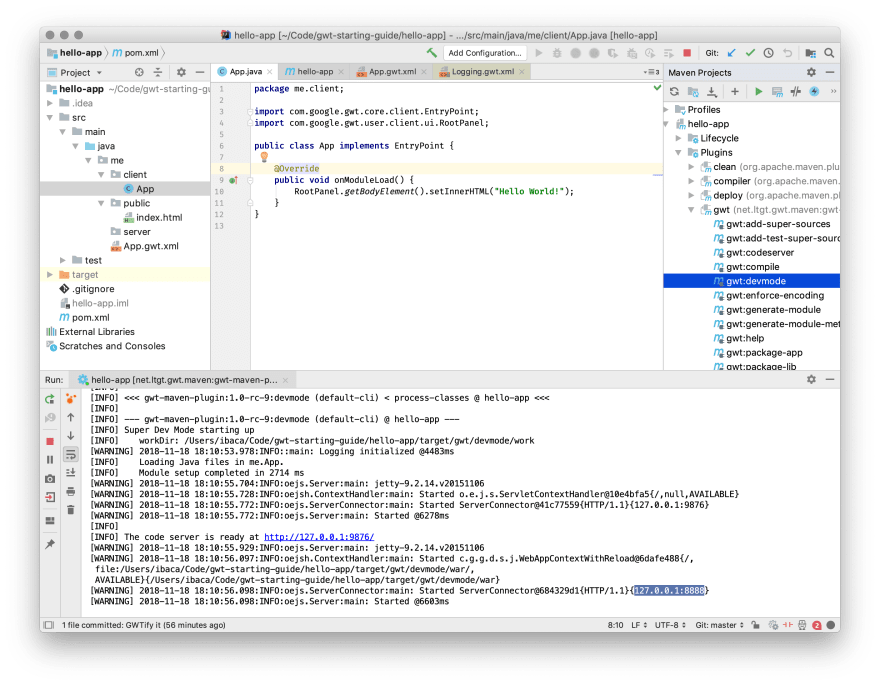Toggle Soft-Wrap icon in Run console
Image resolution: width=880 pixels, height=685 pixels.
tap(71, 454)
